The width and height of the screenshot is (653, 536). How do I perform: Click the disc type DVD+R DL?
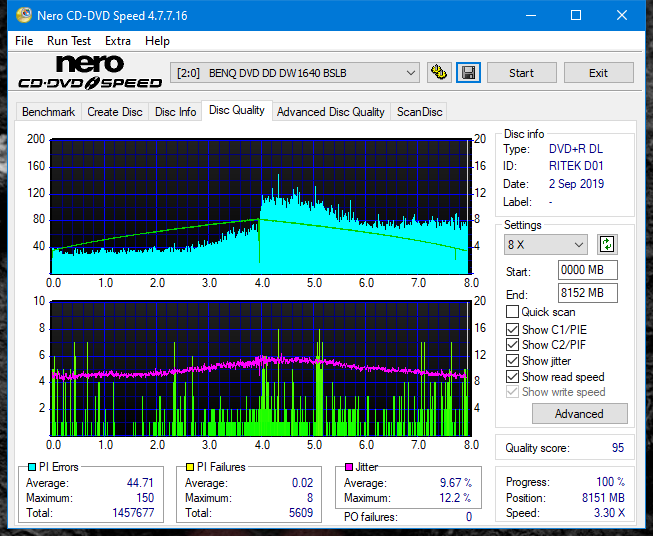point(576,149)
